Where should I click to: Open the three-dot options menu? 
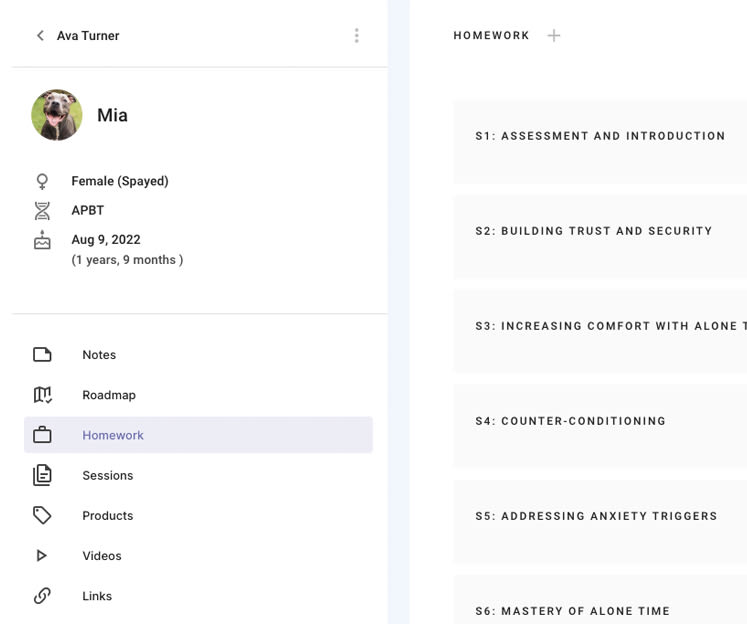(356, 36)
